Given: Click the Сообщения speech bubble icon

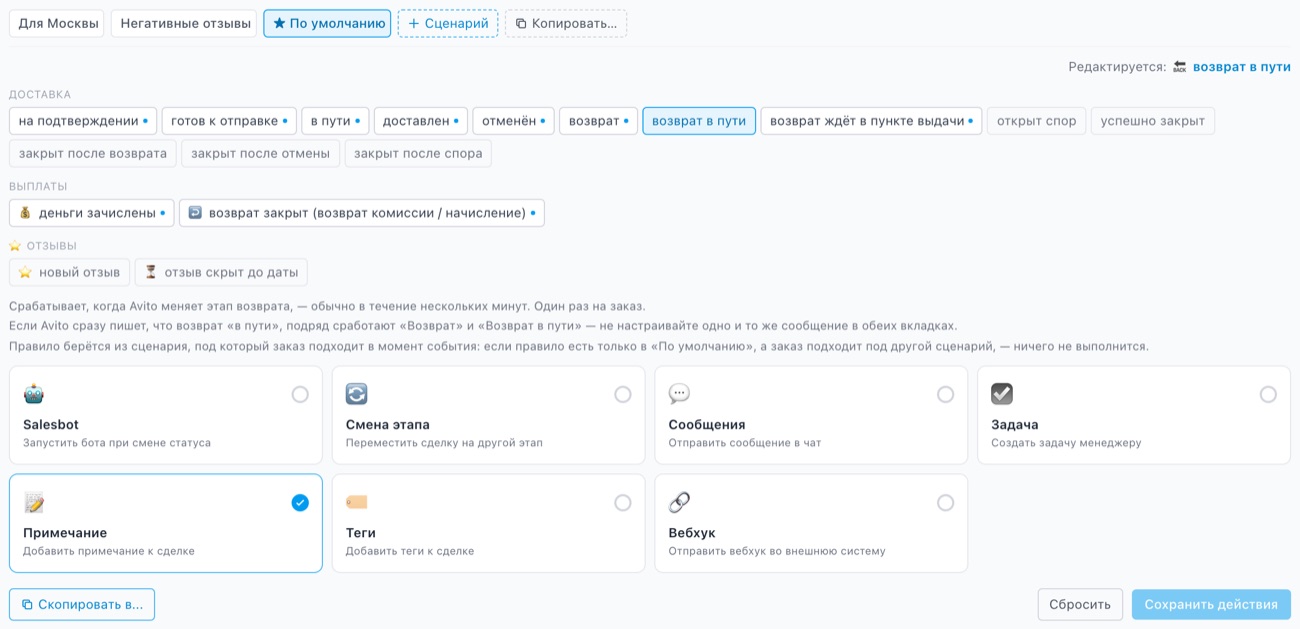Looking at the screenshot, I should [680, 394].
